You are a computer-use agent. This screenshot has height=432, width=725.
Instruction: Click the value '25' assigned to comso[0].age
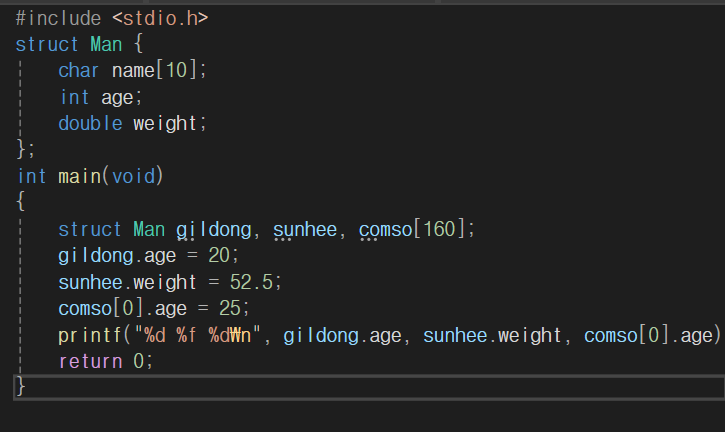click(230, 309)
